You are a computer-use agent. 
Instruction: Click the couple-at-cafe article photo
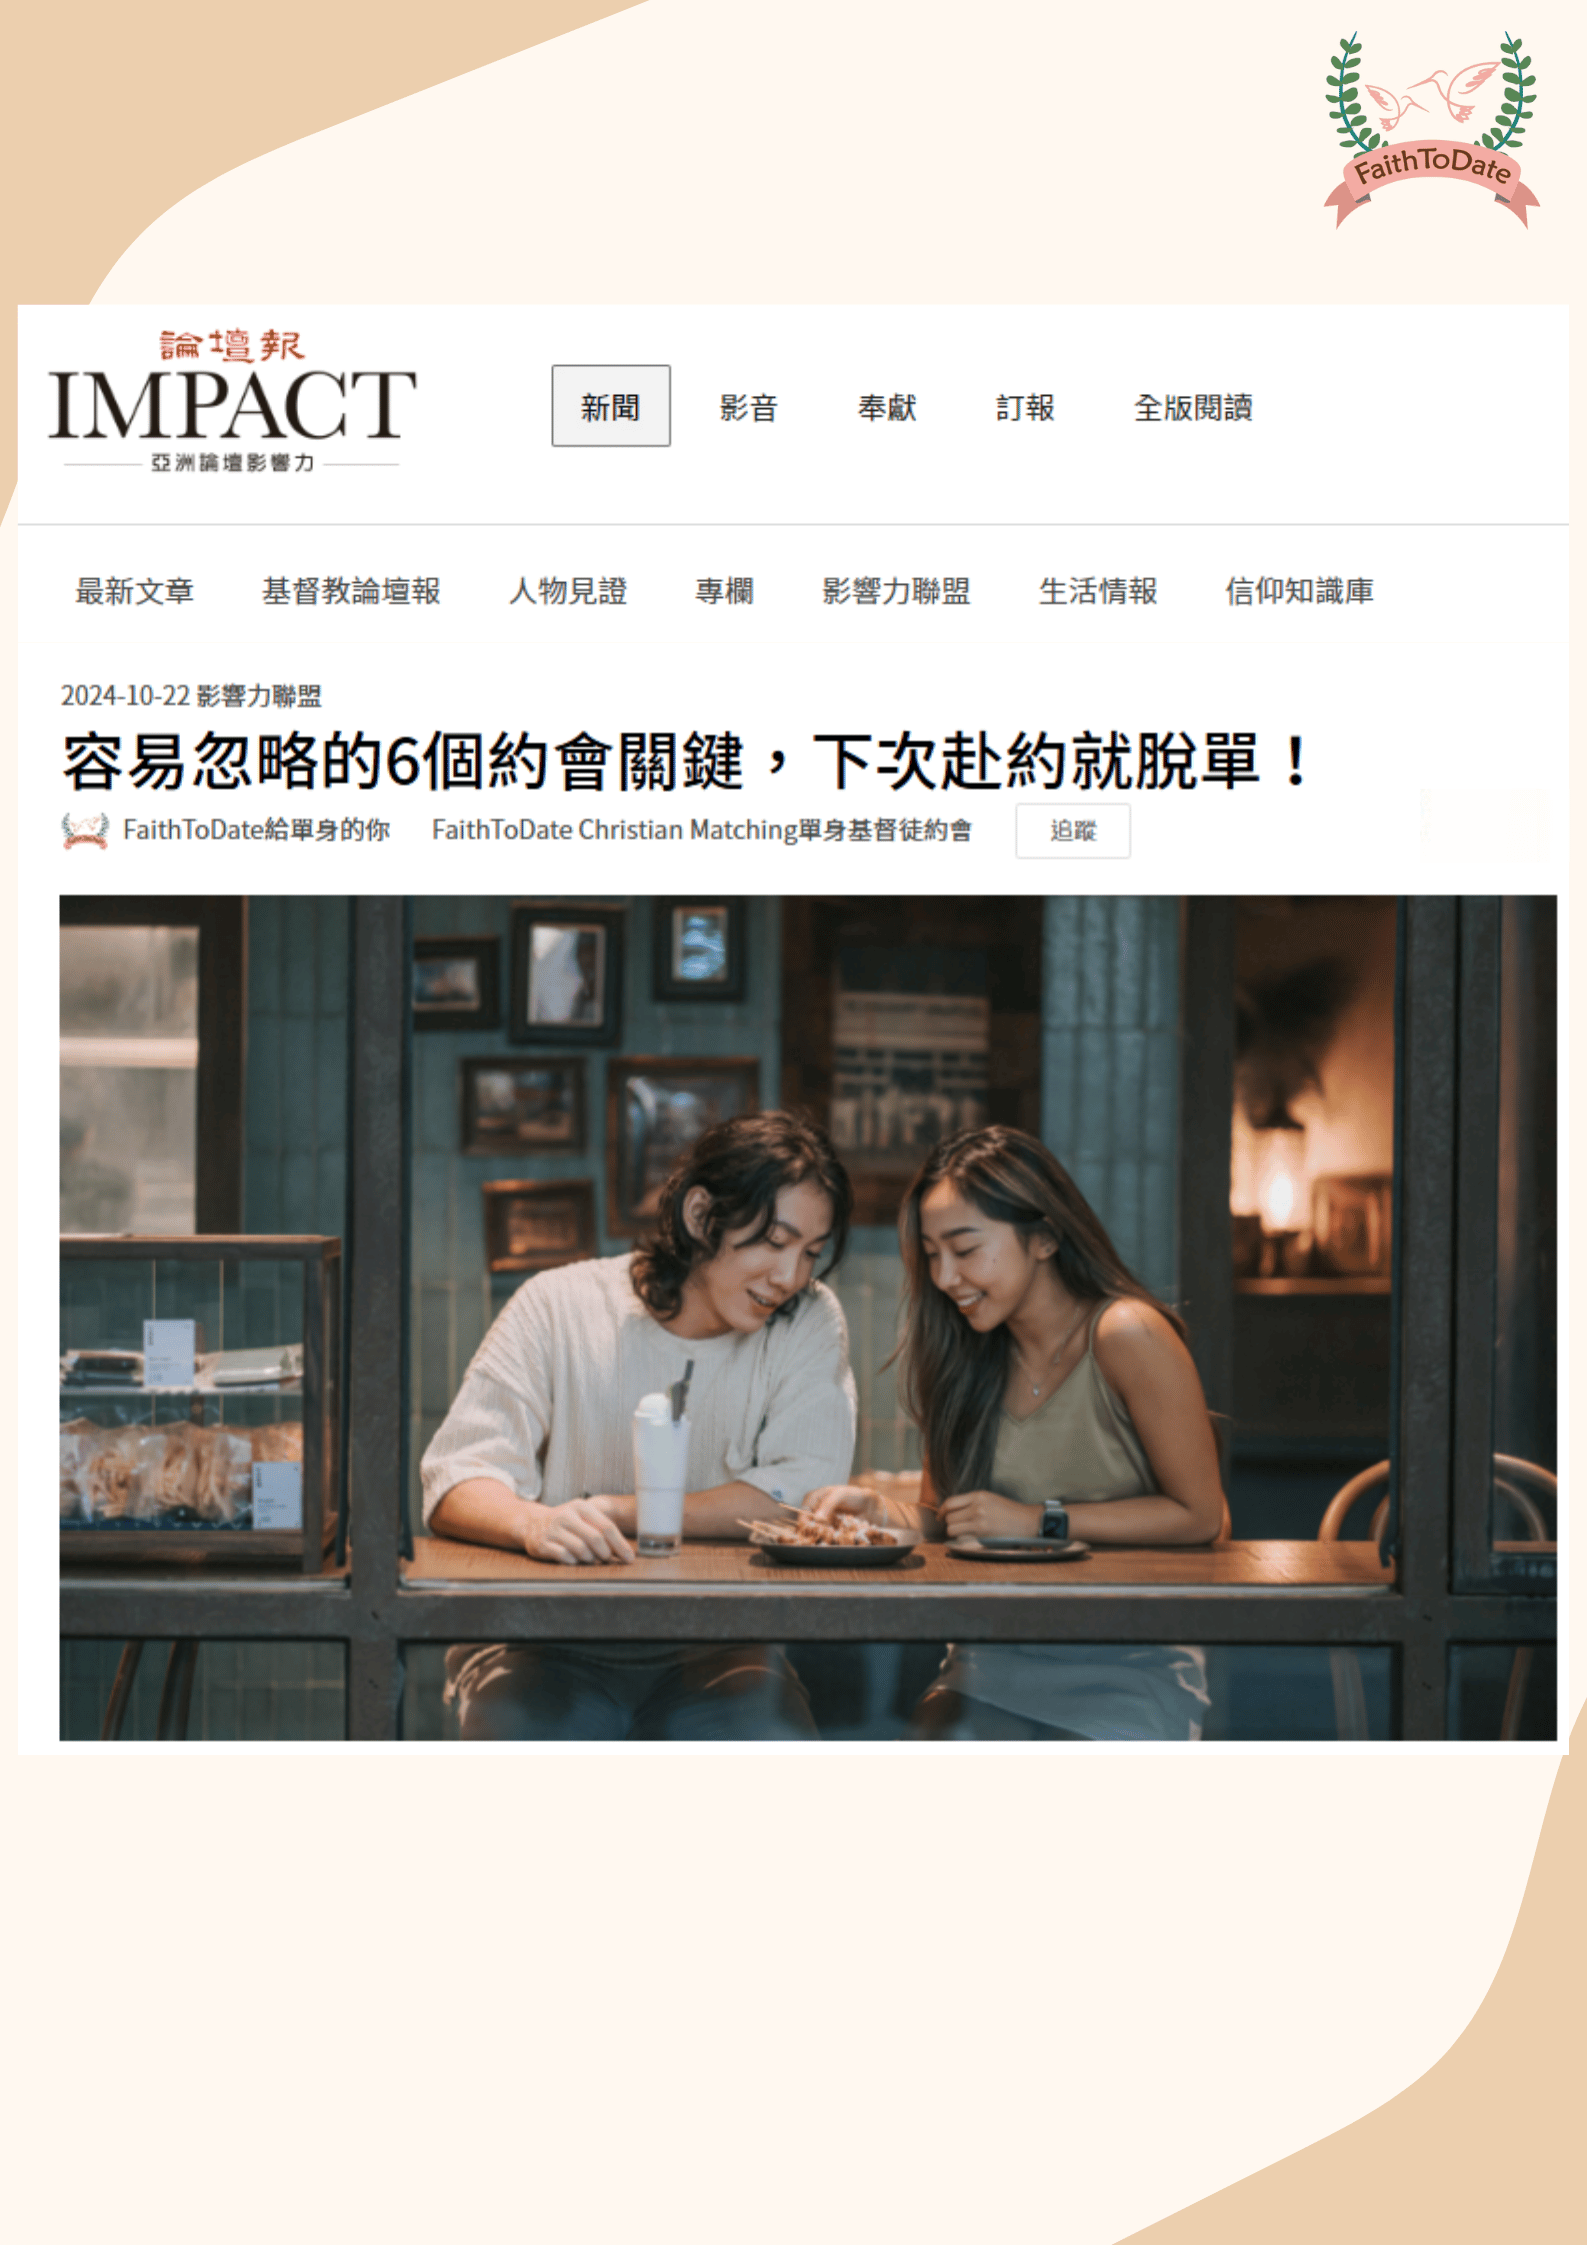808,1317
